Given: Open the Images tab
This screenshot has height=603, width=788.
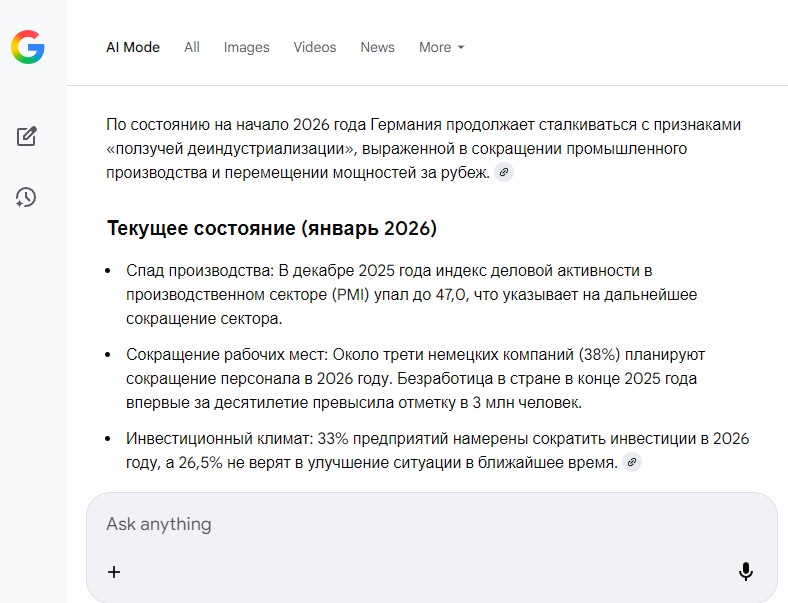Looking at the screenshot, I should coord(247,47).
